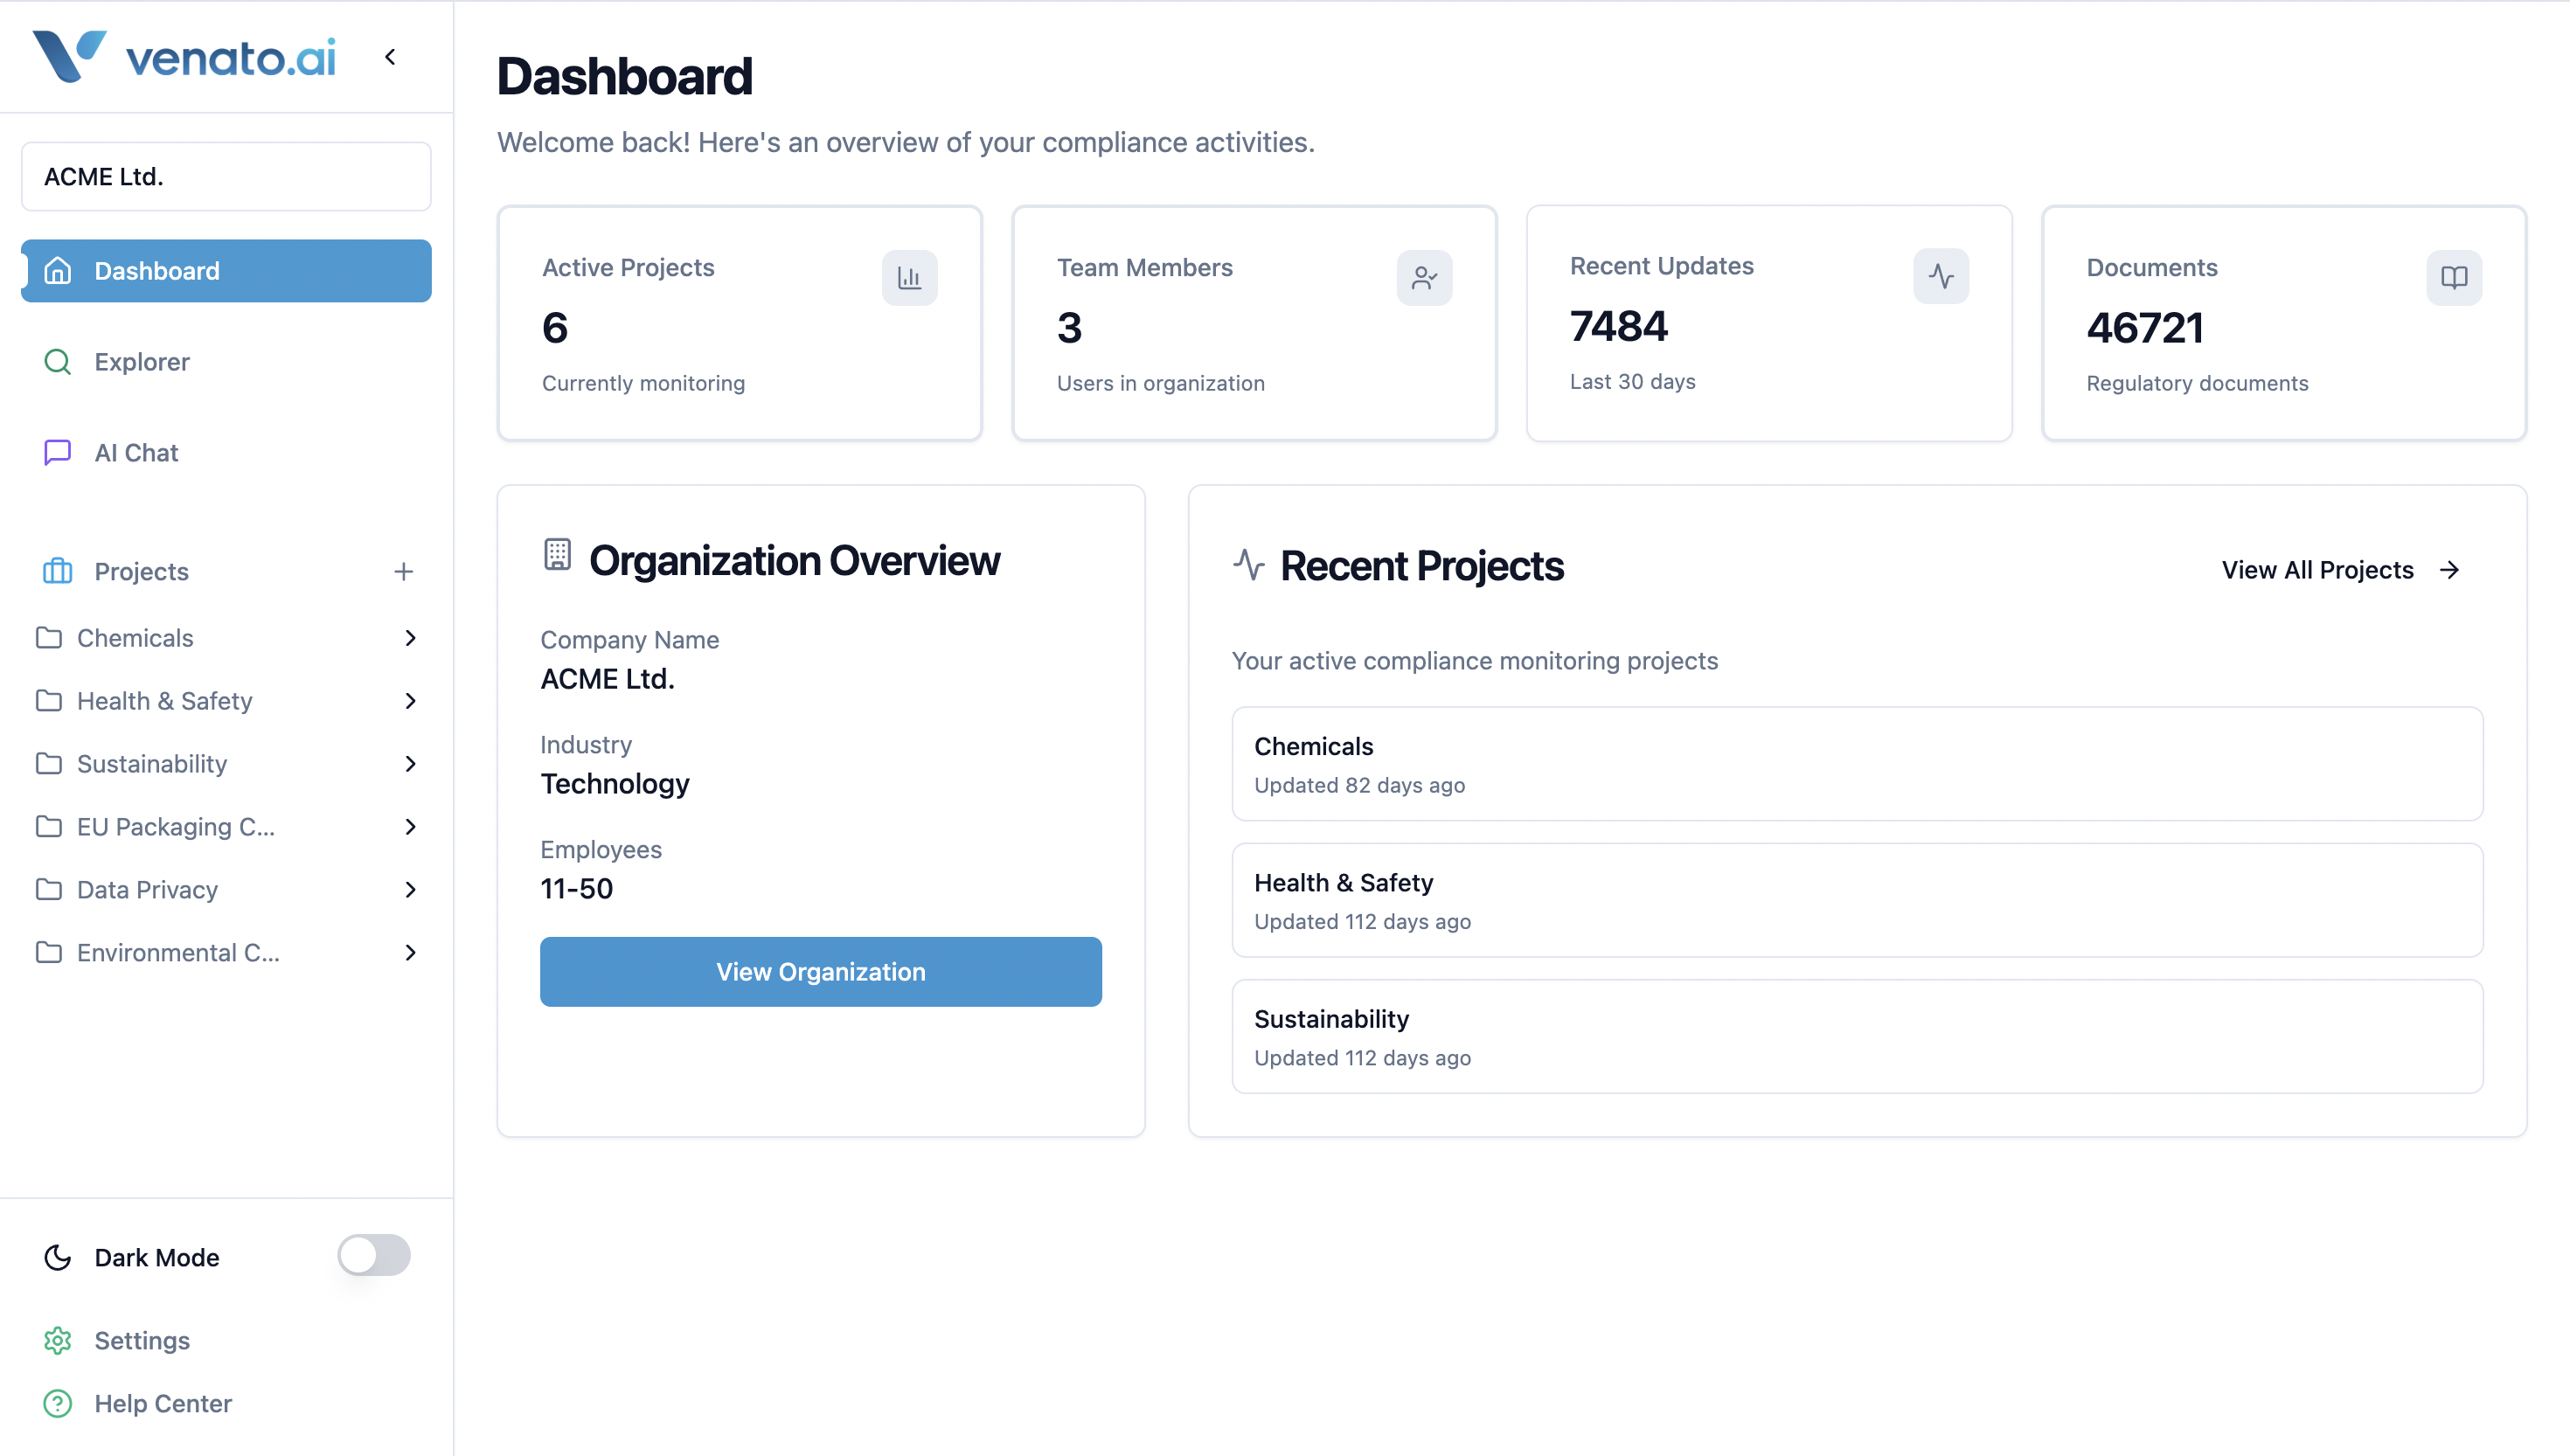Open the Chemicals recent project card
The width and height of the screenshot is (2570, 1456).
click(1856, 764)
